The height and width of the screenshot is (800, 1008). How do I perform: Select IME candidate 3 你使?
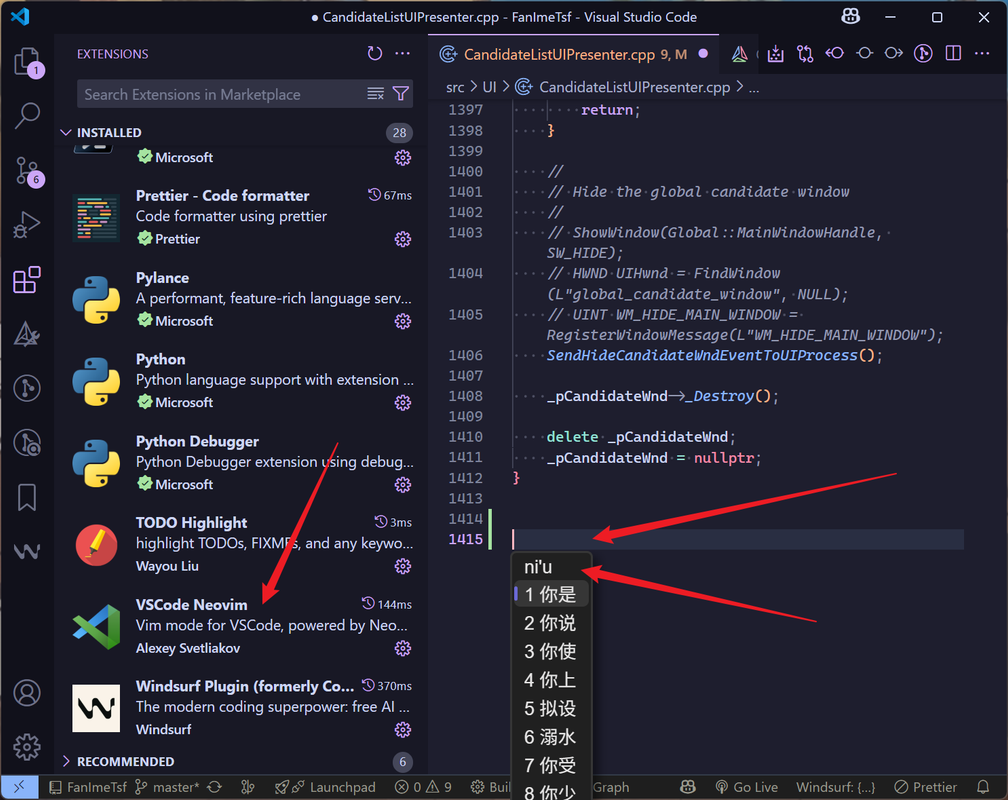(551, 651)
